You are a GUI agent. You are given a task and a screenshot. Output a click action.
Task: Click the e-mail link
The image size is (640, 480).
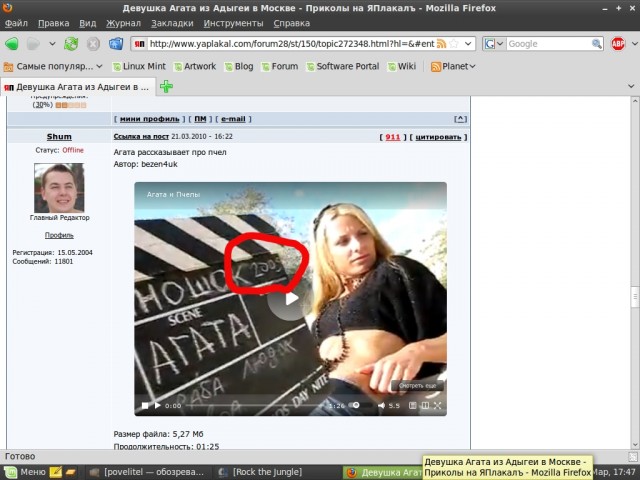click(233, 119)
